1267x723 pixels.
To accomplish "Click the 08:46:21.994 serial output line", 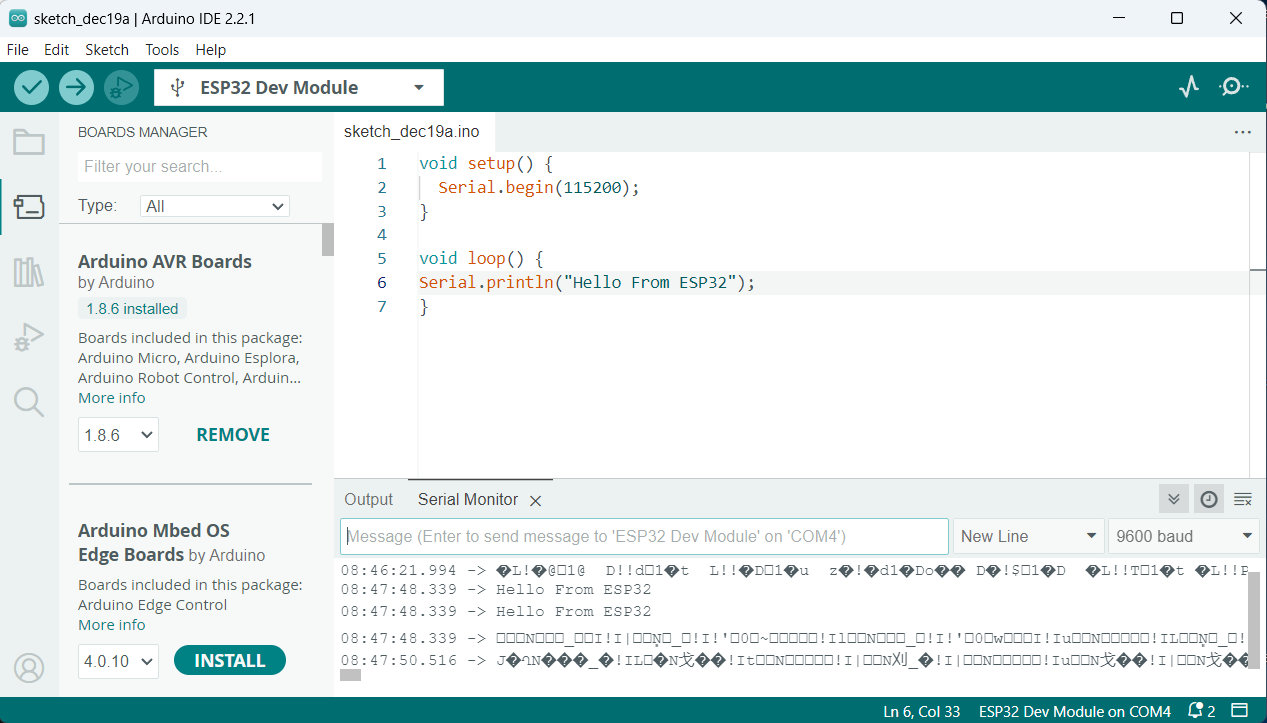I will (x=794, y=570).
